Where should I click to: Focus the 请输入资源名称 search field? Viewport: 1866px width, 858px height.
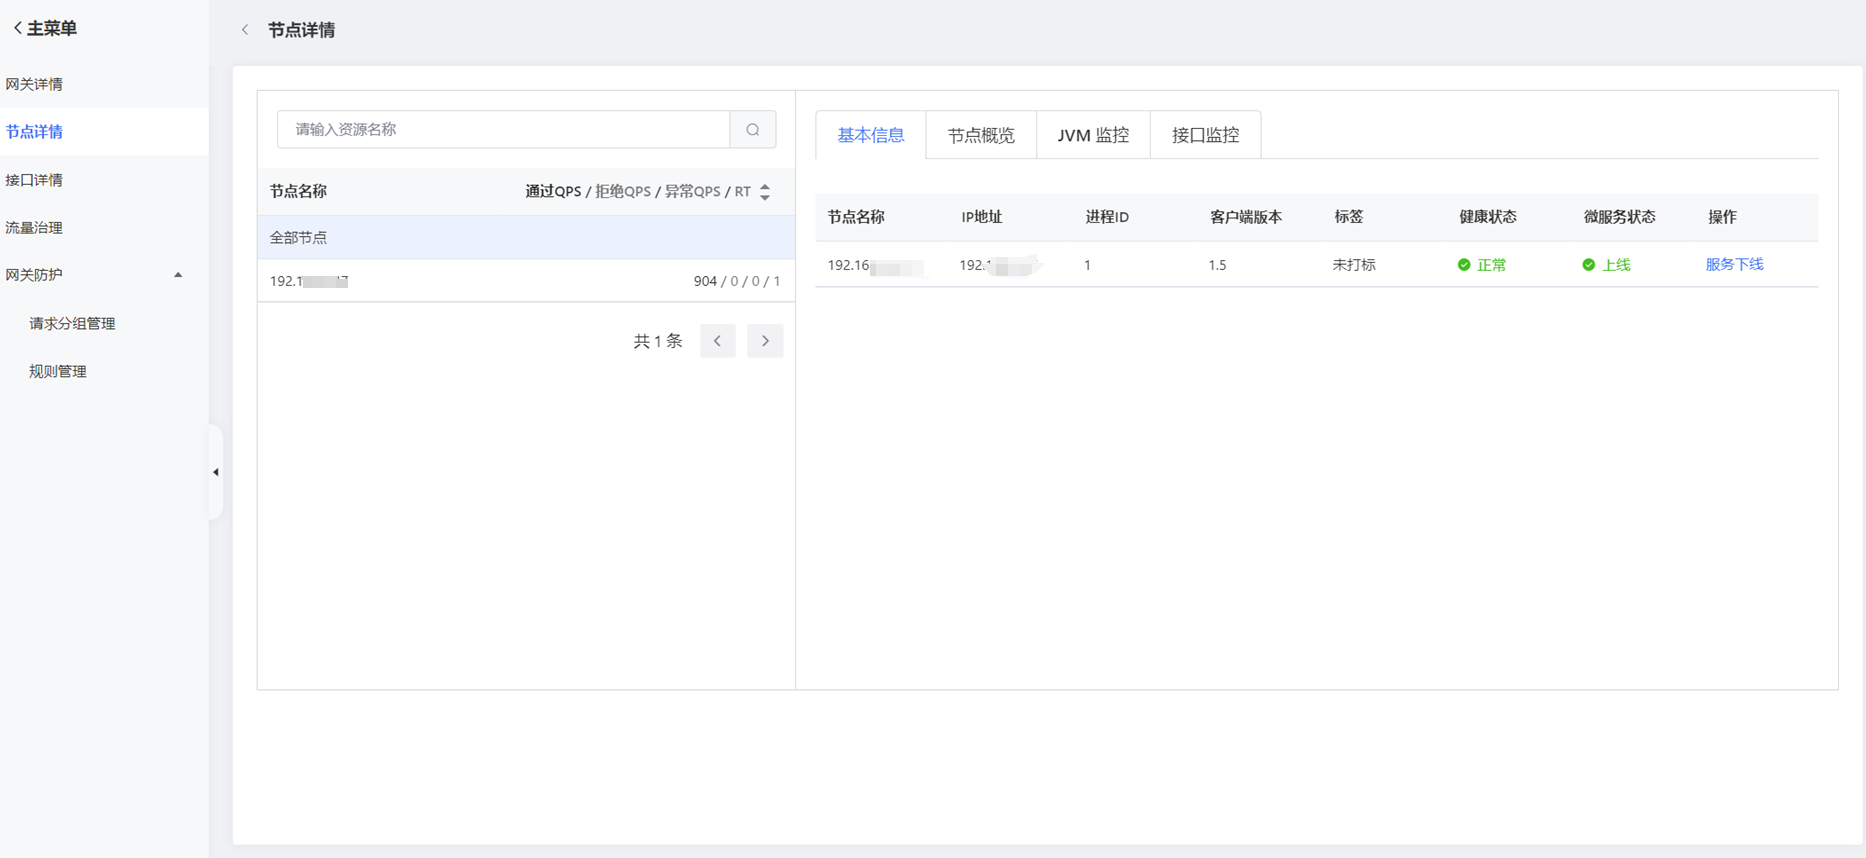[x=503, y=129]
